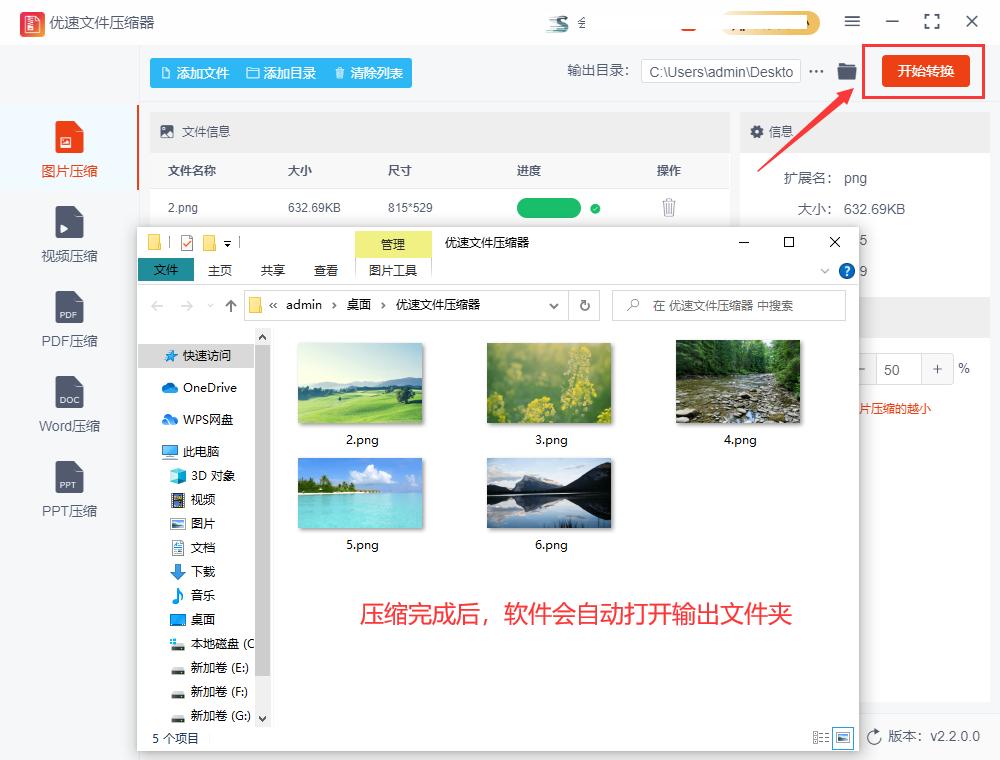Browse output directory with the folder icon
This screenshot has height=760, width=1000.
845,71
